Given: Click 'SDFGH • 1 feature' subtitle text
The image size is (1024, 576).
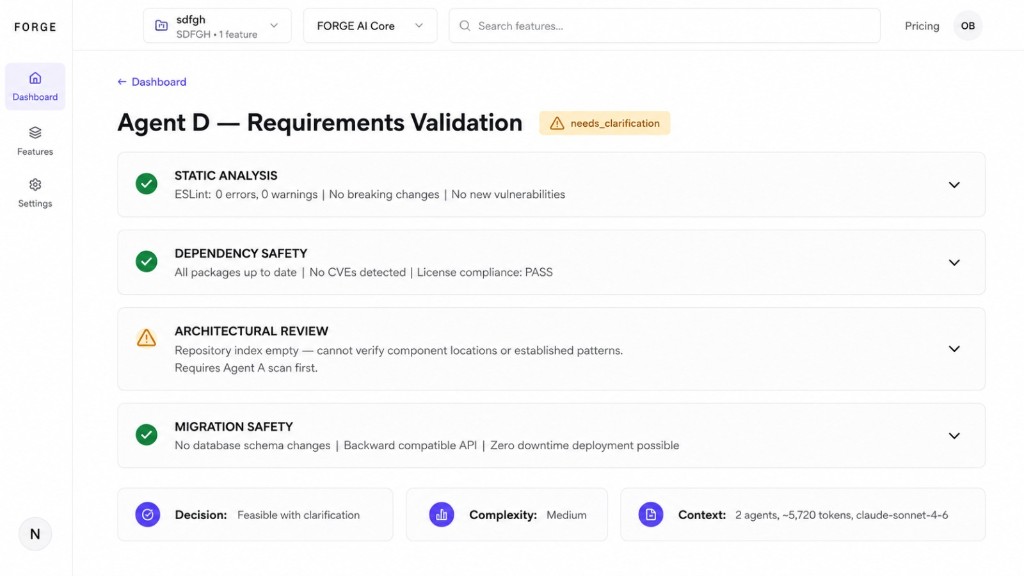Looking at the screenshot, I should [217, 35].
